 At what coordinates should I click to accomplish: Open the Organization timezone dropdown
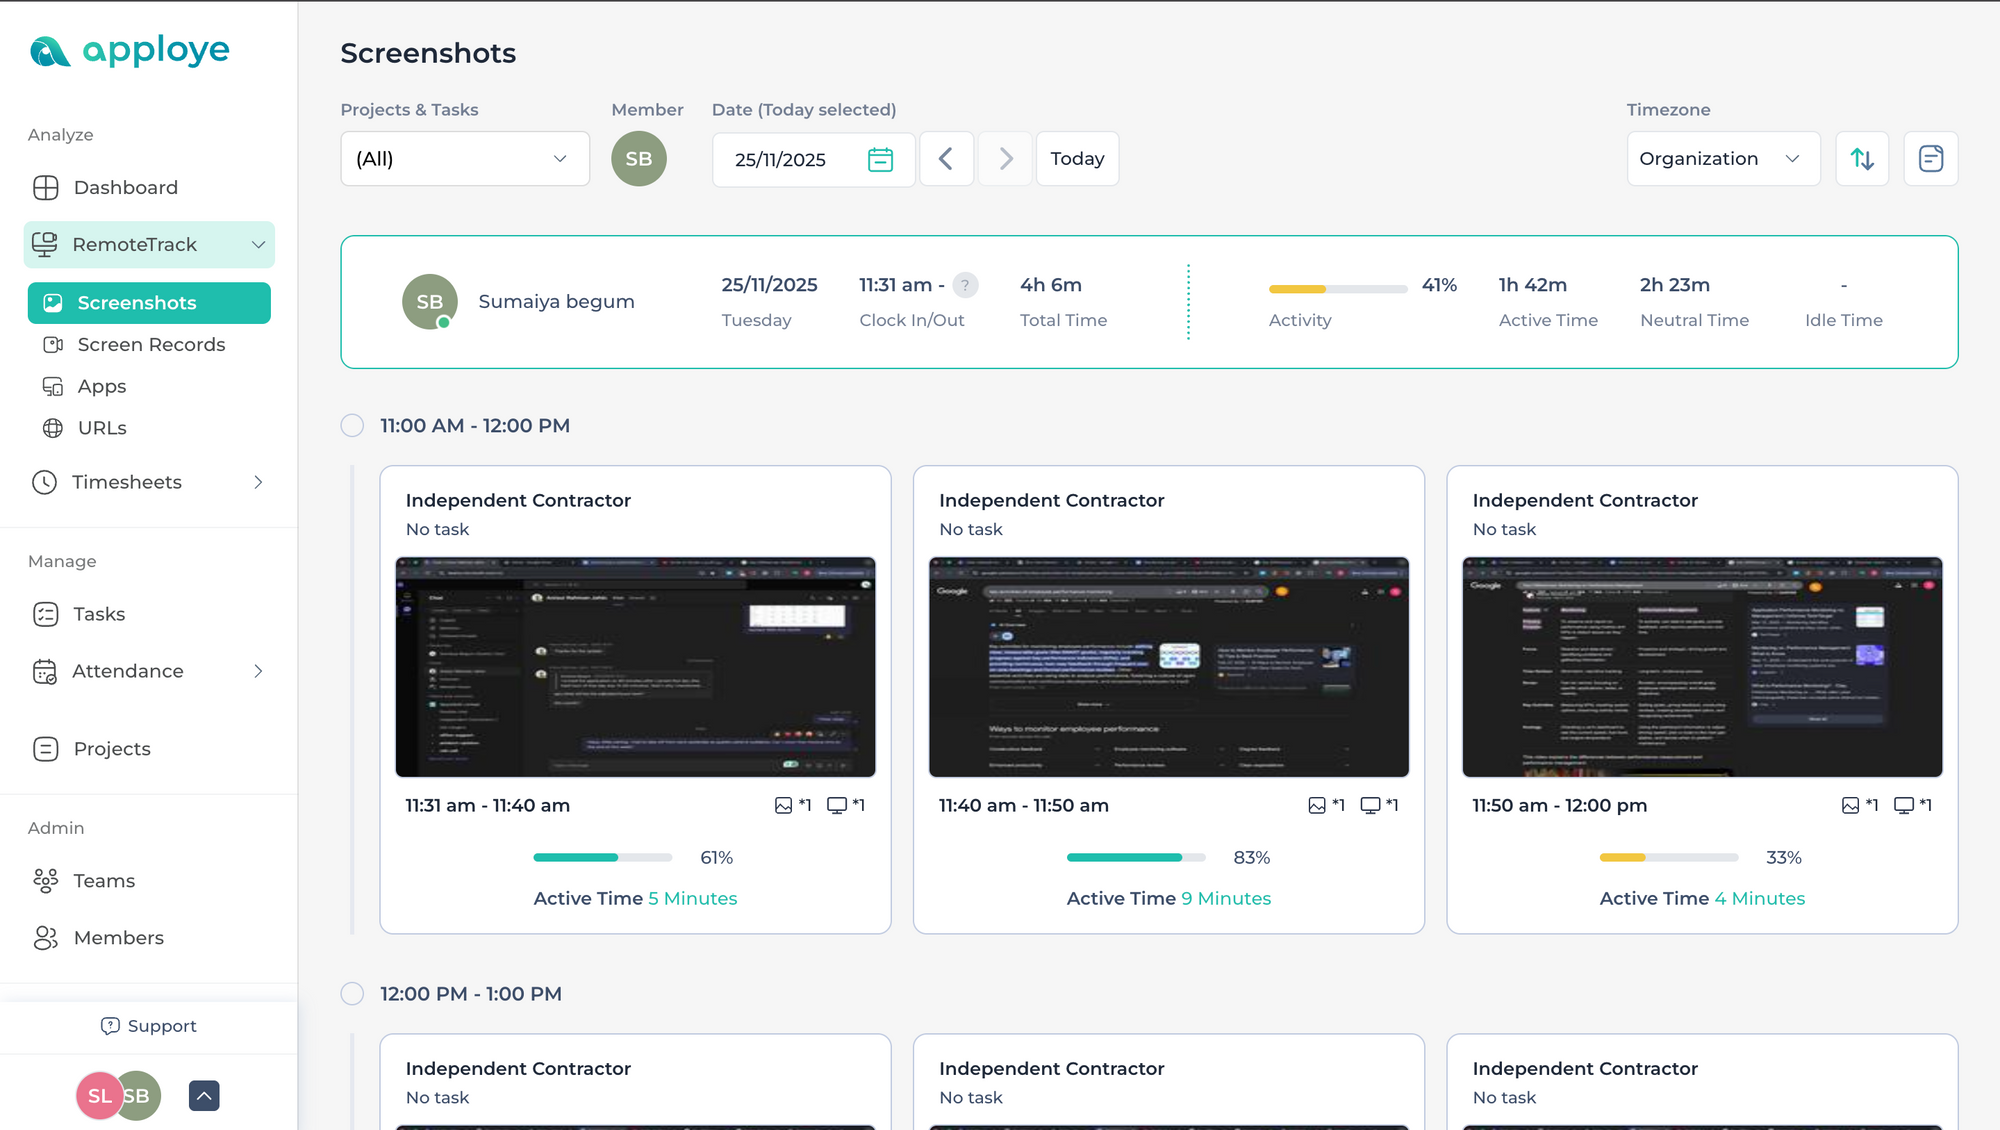tap(1722, 159)
